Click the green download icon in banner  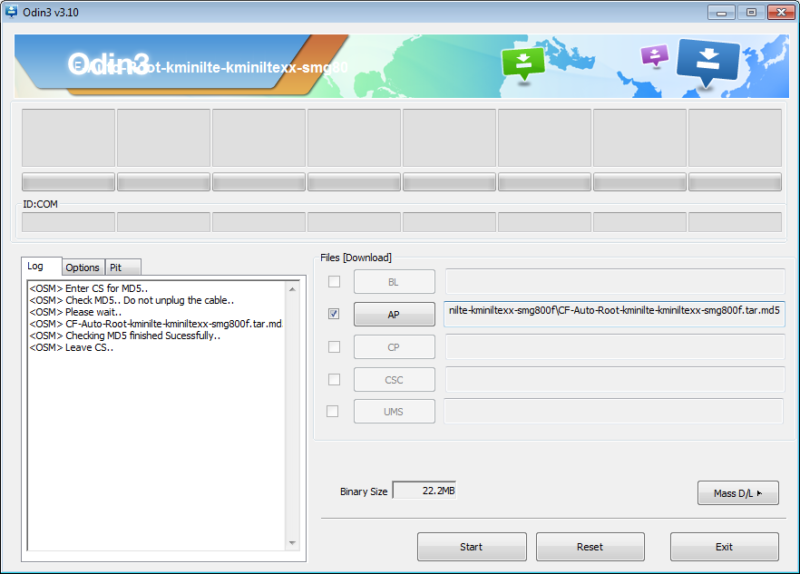(x=523, y=63)
